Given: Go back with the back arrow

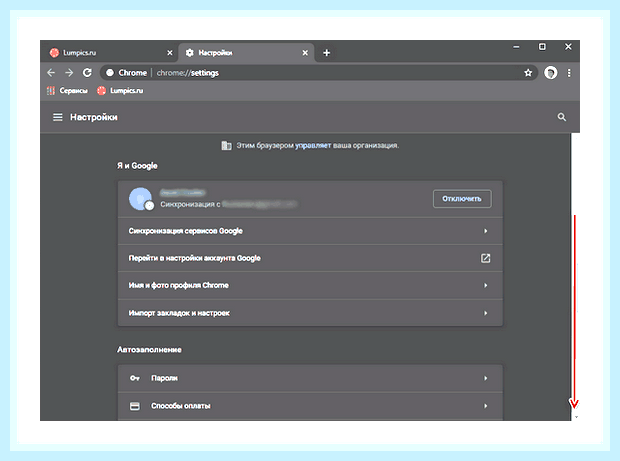Looking at the screenshot, I should (x=51, y=73).
